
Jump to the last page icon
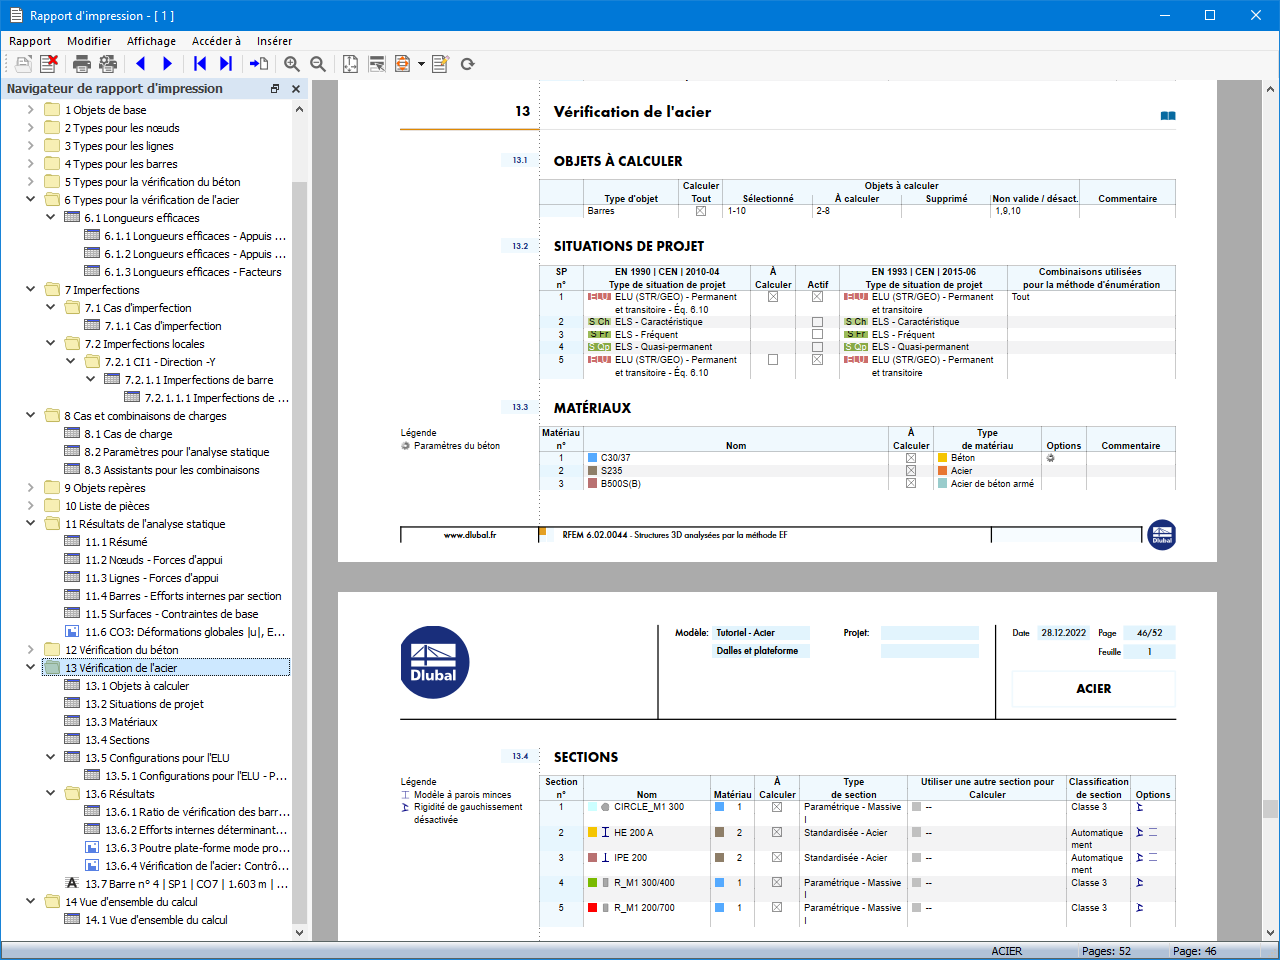tap(226, 64)
